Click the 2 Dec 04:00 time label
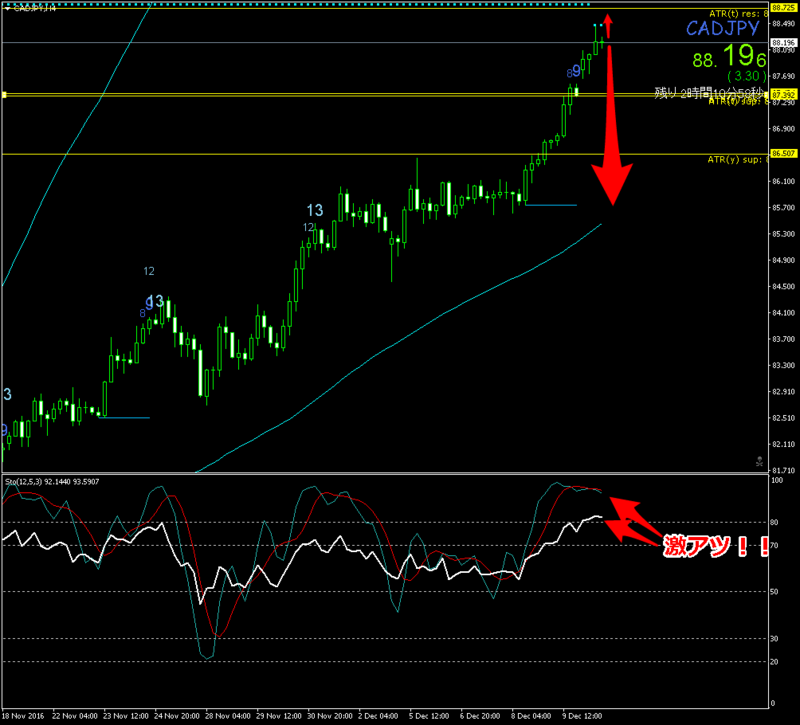This screenshot has height=725, width=800. 379,716
